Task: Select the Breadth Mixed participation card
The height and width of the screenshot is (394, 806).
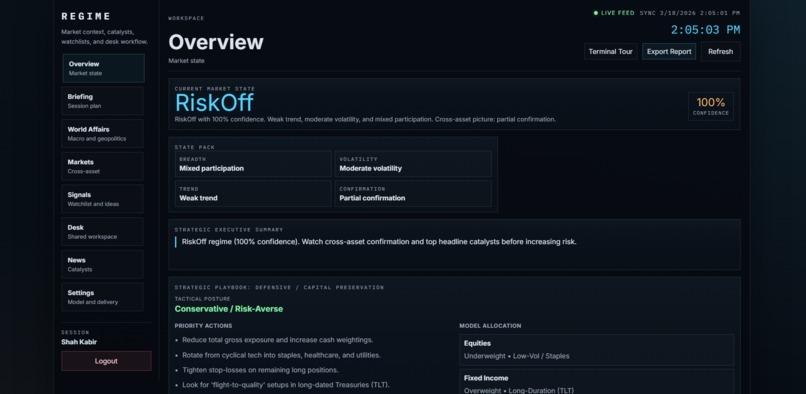Action: [x=253, y=164]
